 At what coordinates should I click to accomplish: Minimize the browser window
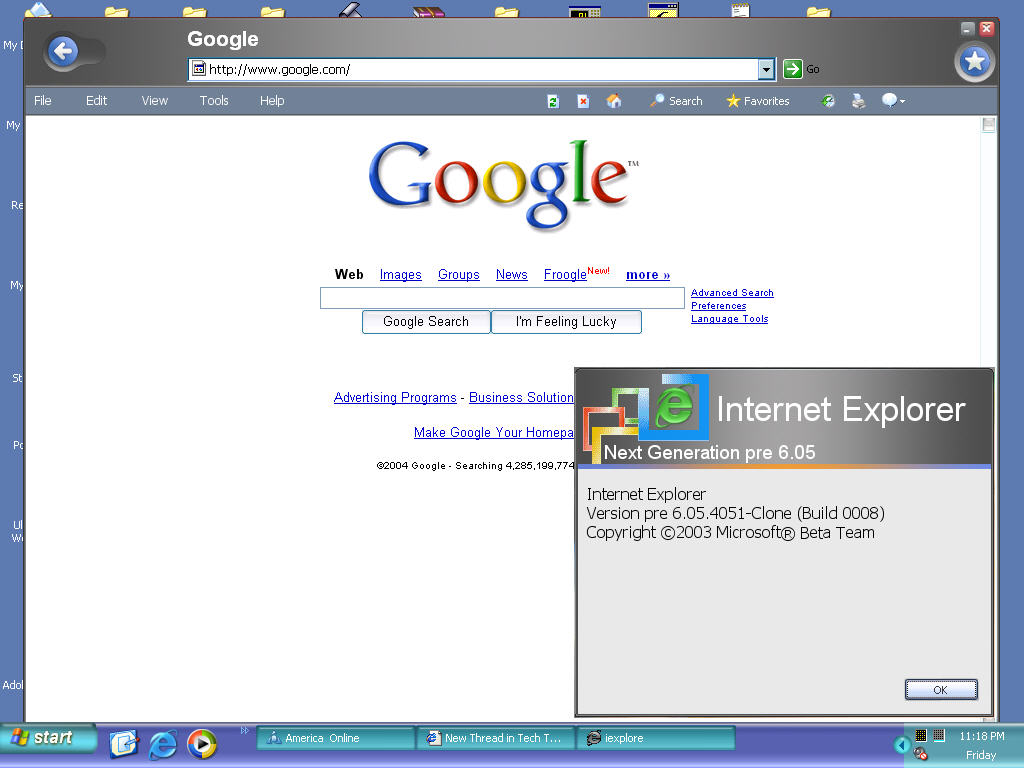(968, 28)
